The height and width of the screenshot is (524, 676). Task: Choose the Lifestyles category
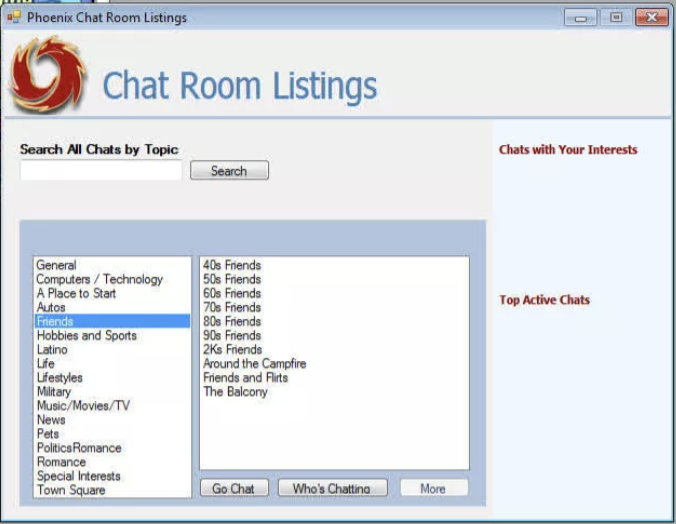(x=112, y=377)
